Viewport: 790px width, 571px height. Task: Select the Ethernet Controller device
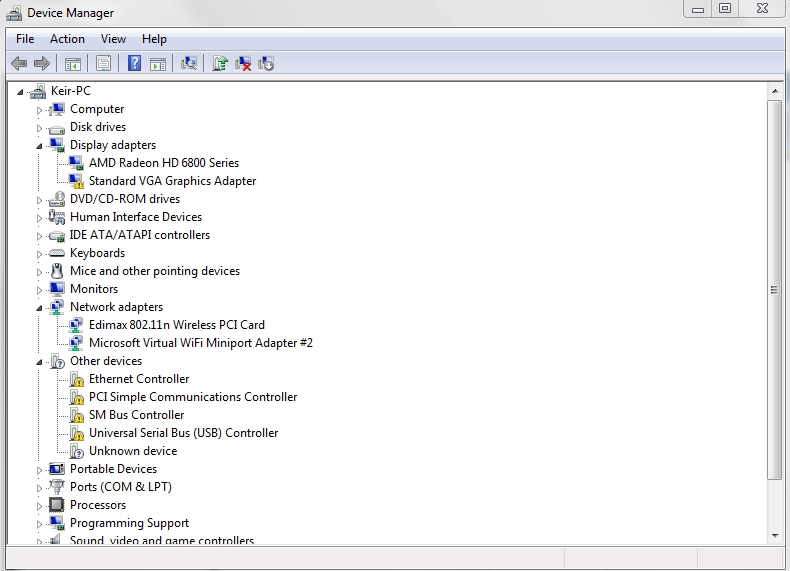click(x=138, y=379)
